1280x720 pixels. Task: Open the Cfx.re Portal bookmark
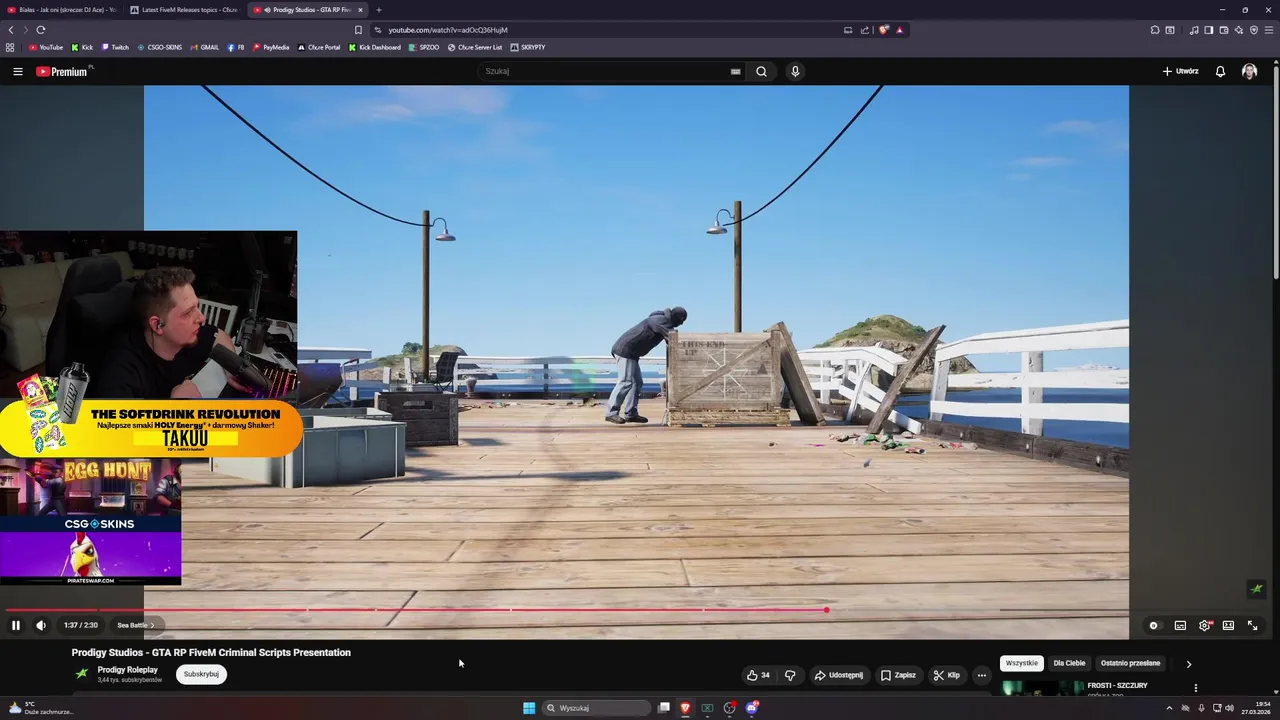tap(319, 47)
